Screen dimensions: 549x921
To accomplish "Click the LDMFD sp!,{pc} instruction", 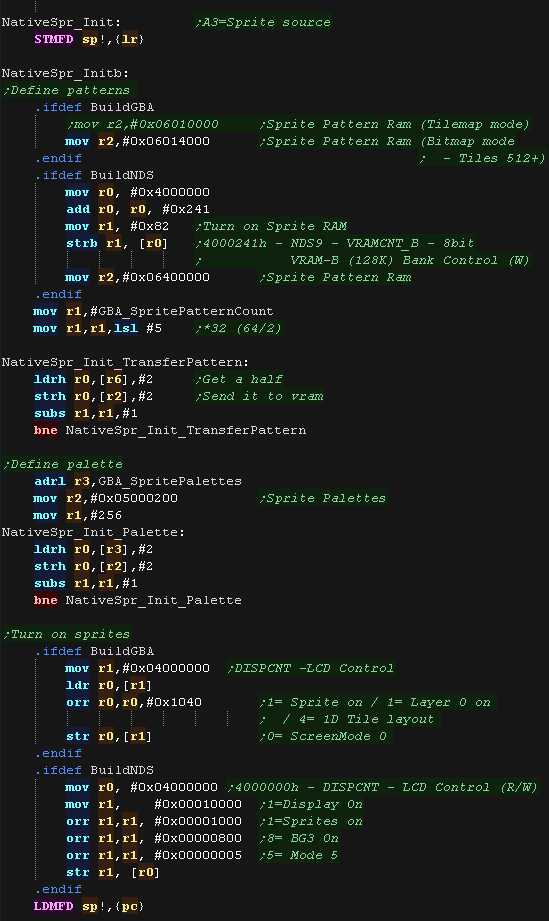I will pos(89,906).
